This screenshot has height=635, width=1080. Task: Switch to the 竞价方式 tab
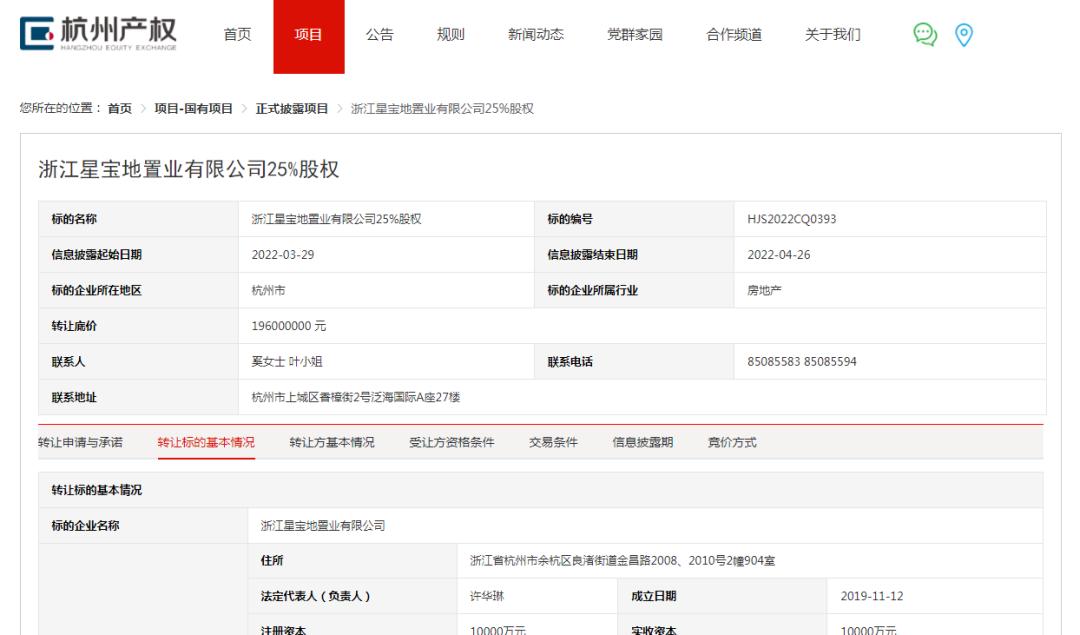(732, 442)
